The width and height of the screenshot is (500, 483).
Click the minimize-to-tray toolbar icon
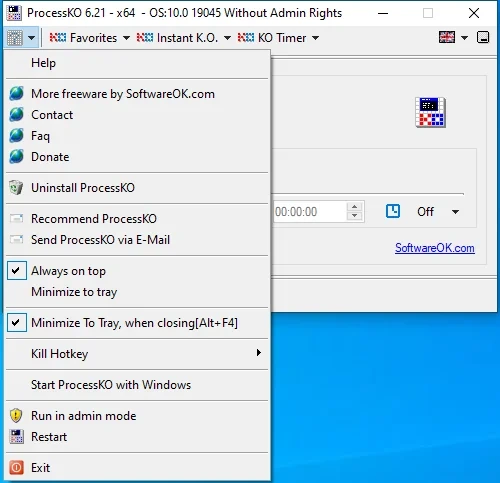[483, 37]
